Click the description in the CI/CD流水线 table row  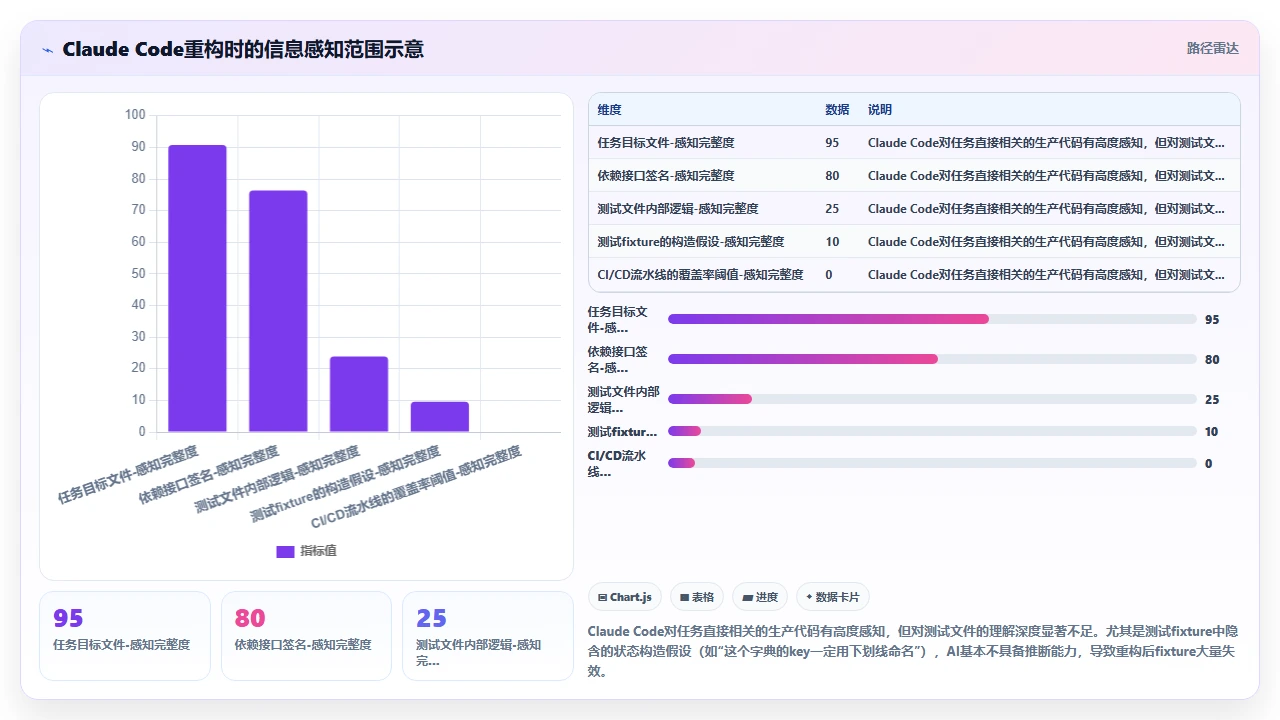click(1046, 275)
